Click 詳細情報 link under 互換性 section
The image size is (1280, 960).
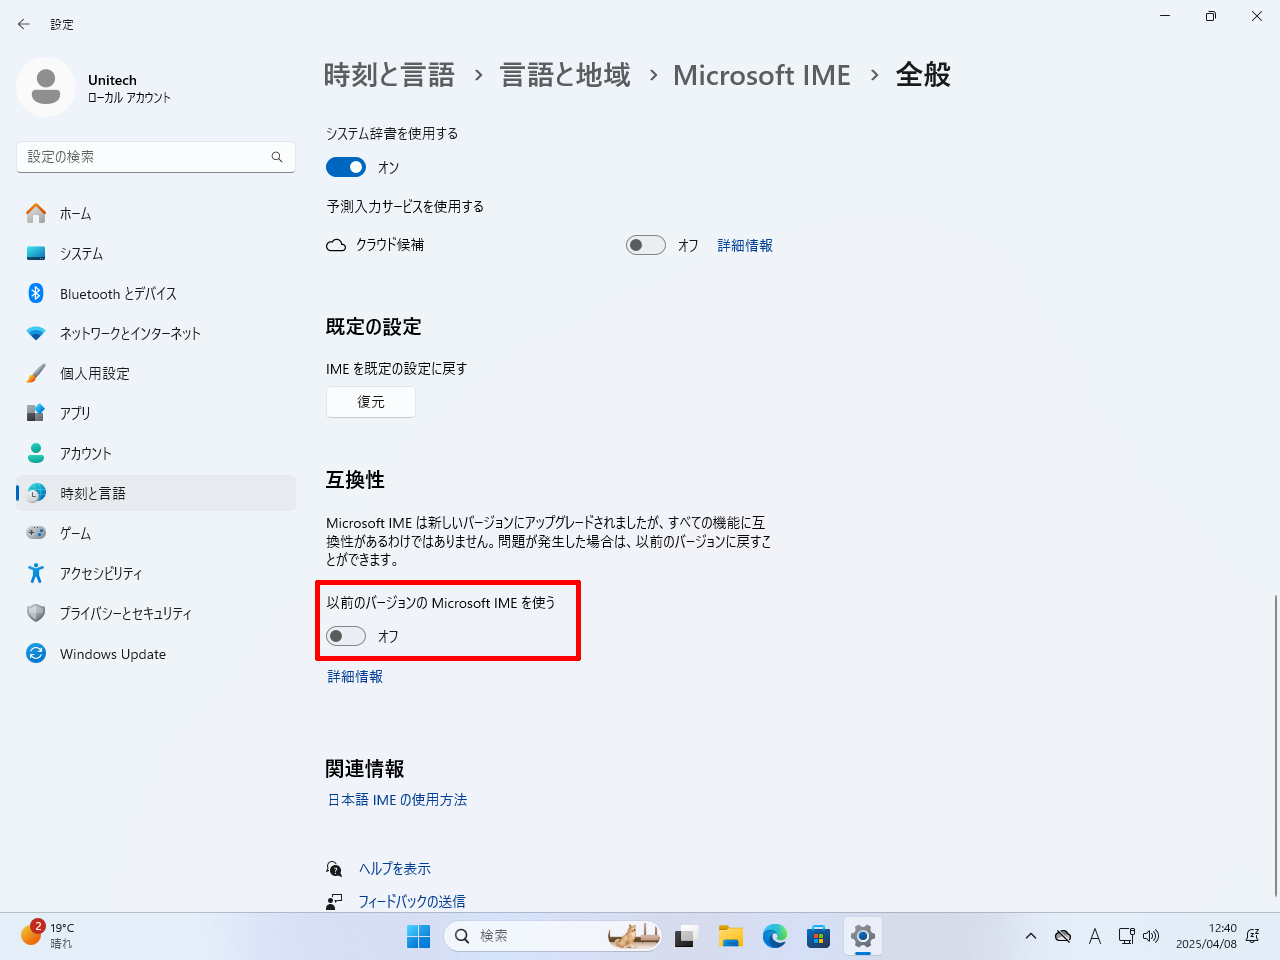[x=355, y=677]
